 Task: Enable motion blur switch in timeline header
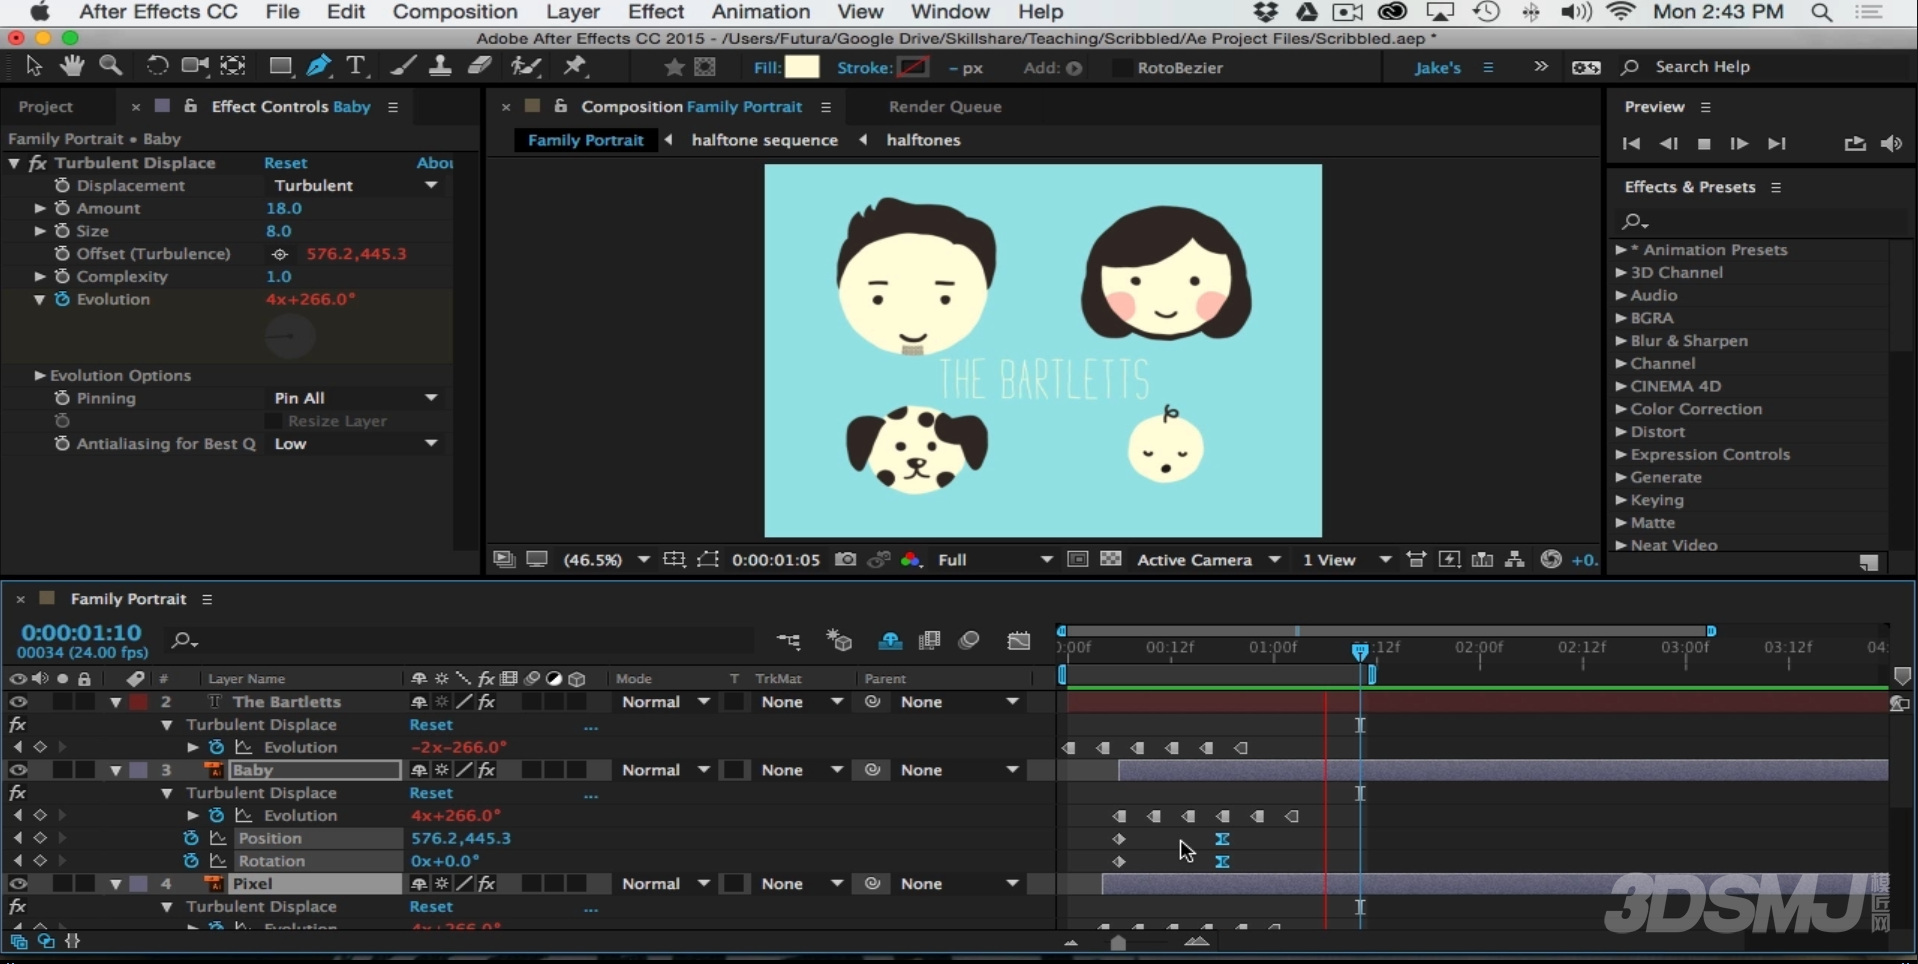(969, 641)
